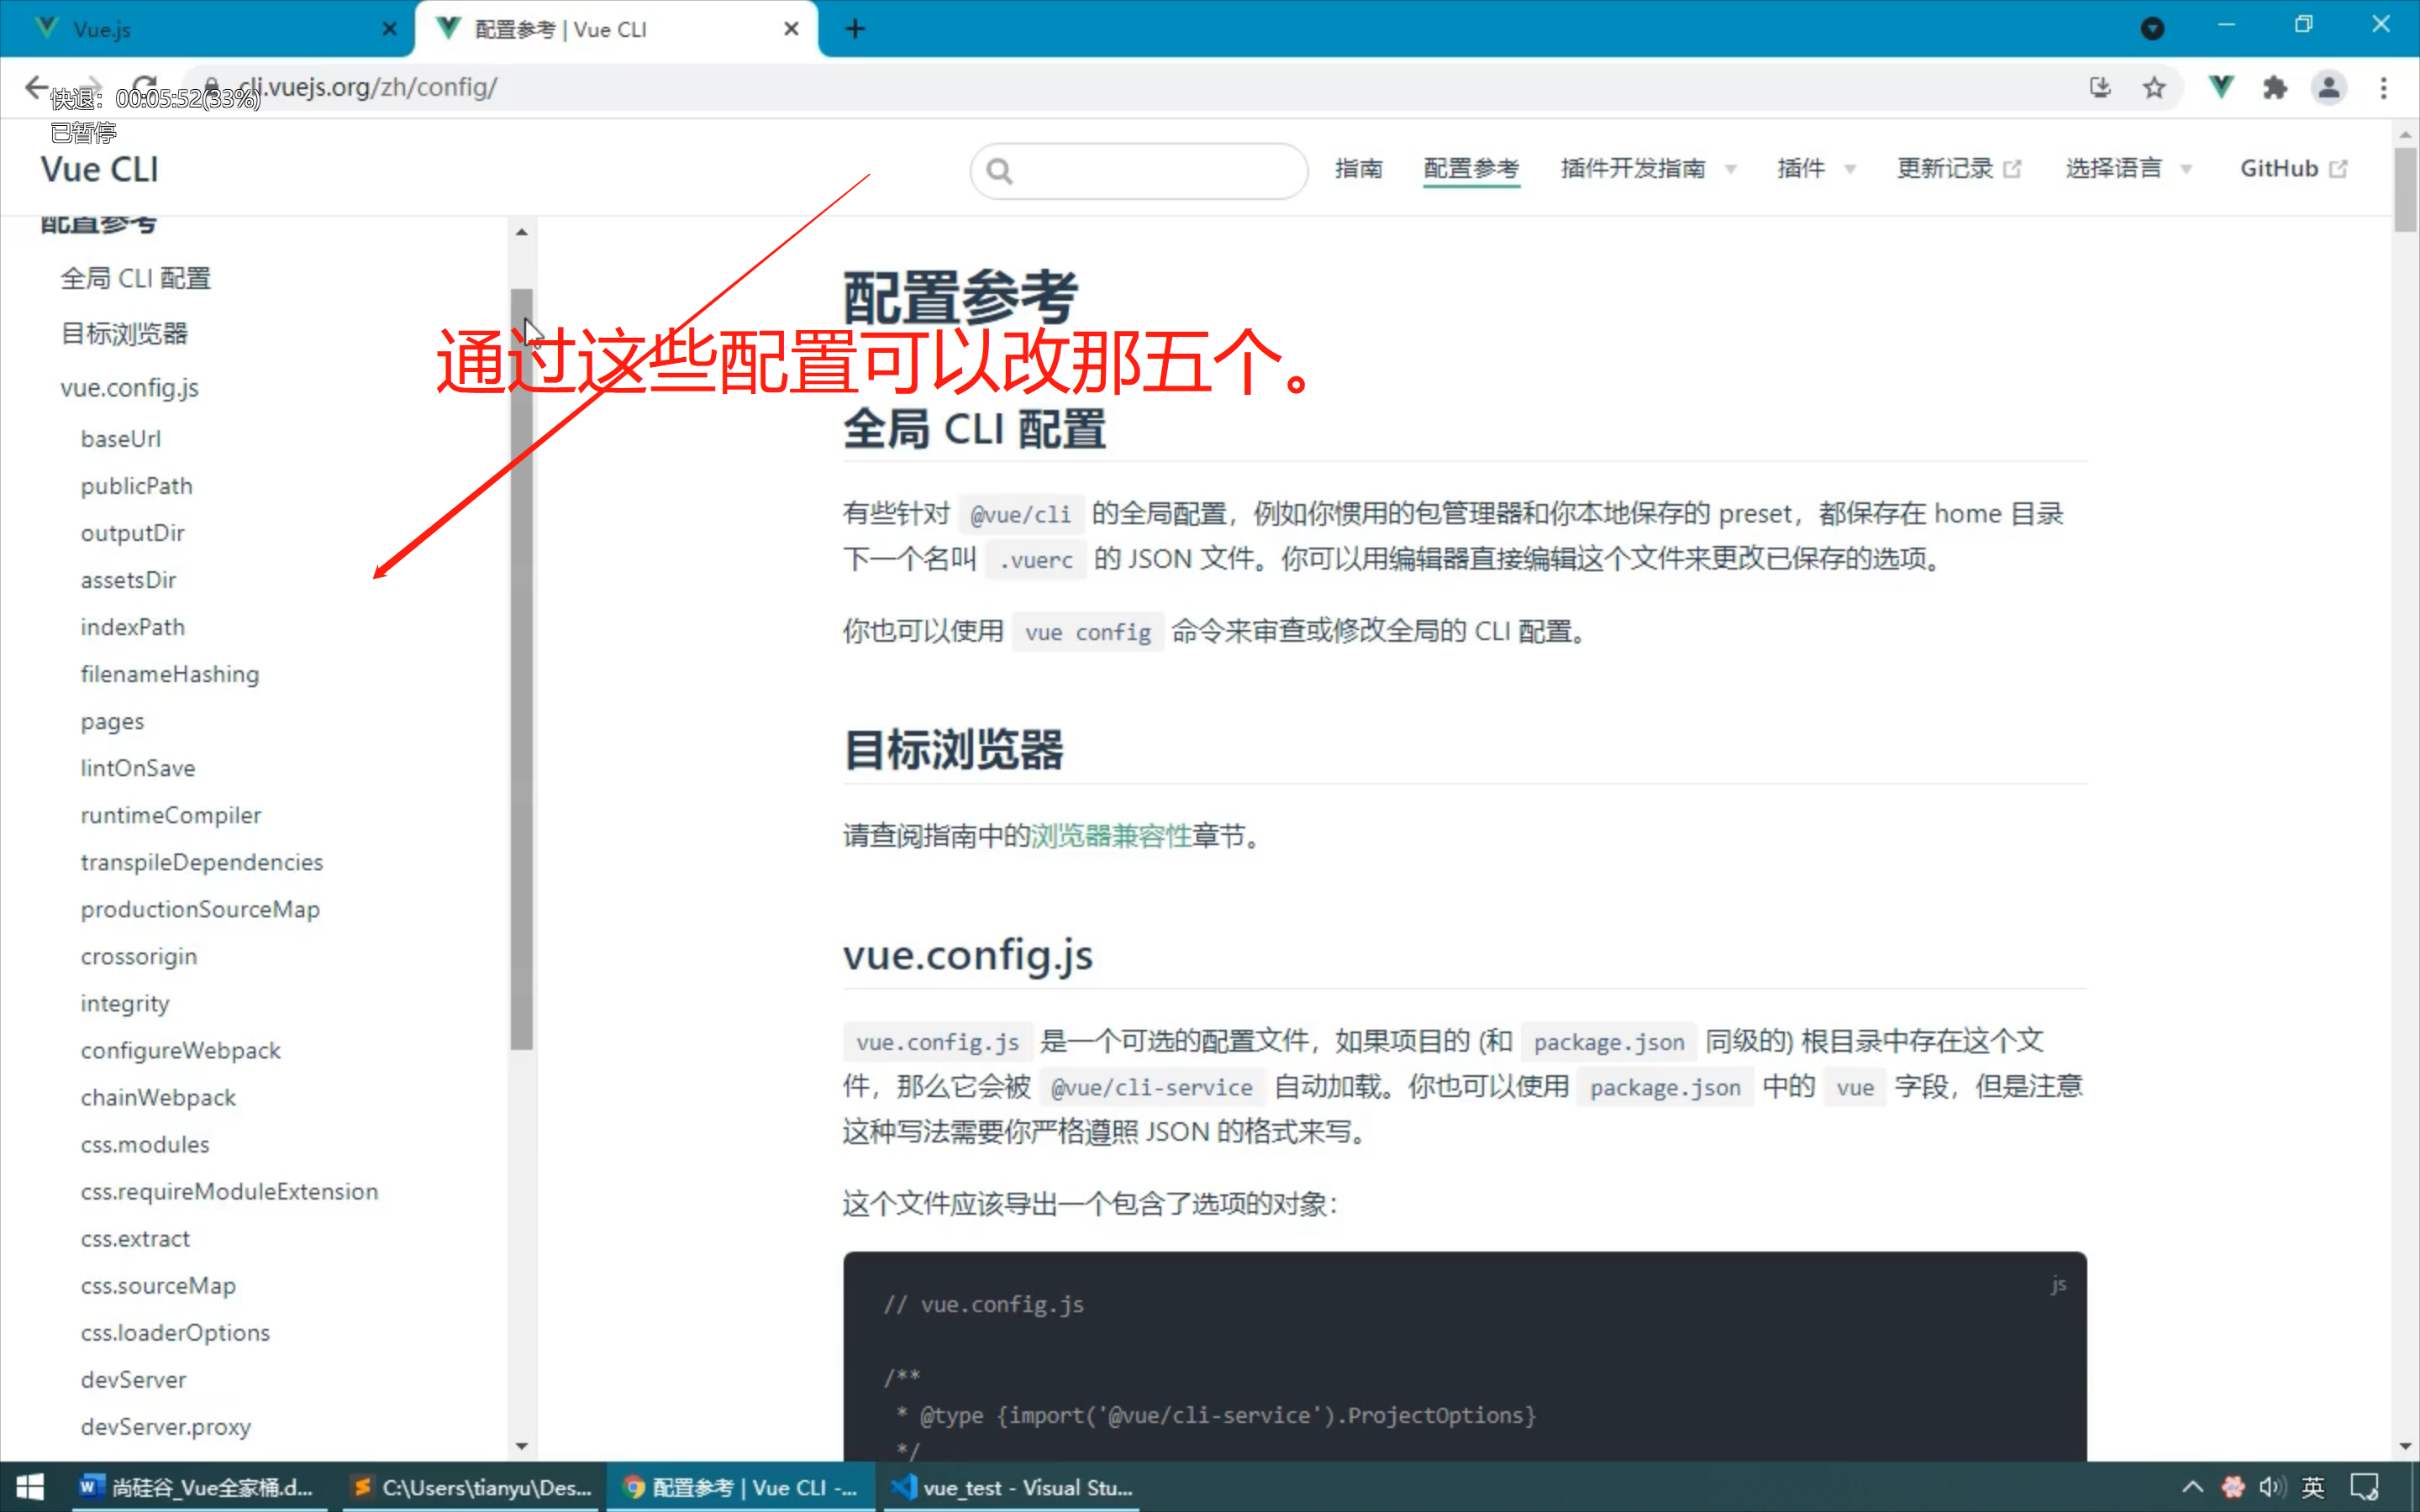Switch to the Sublime Text taskbar item
This screenshot has height=1512, width=2420.
click(470, 1487)
